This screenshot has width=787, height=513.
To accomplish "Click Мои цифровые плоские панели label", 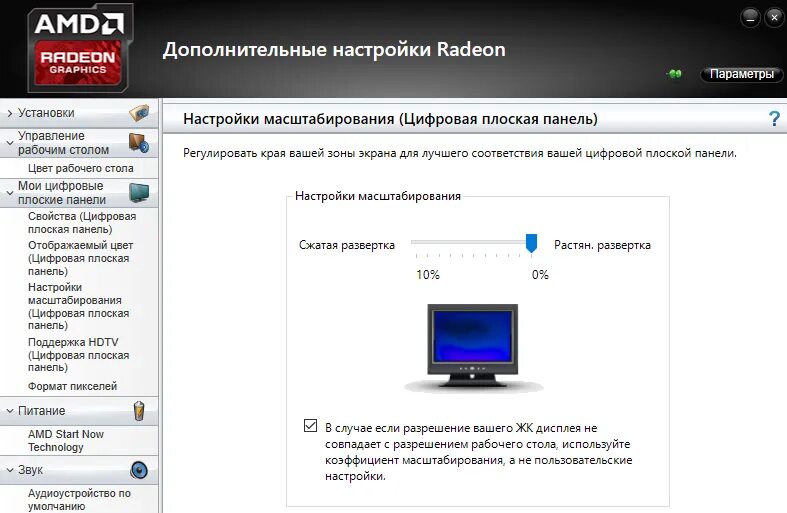I will point(62,193).
